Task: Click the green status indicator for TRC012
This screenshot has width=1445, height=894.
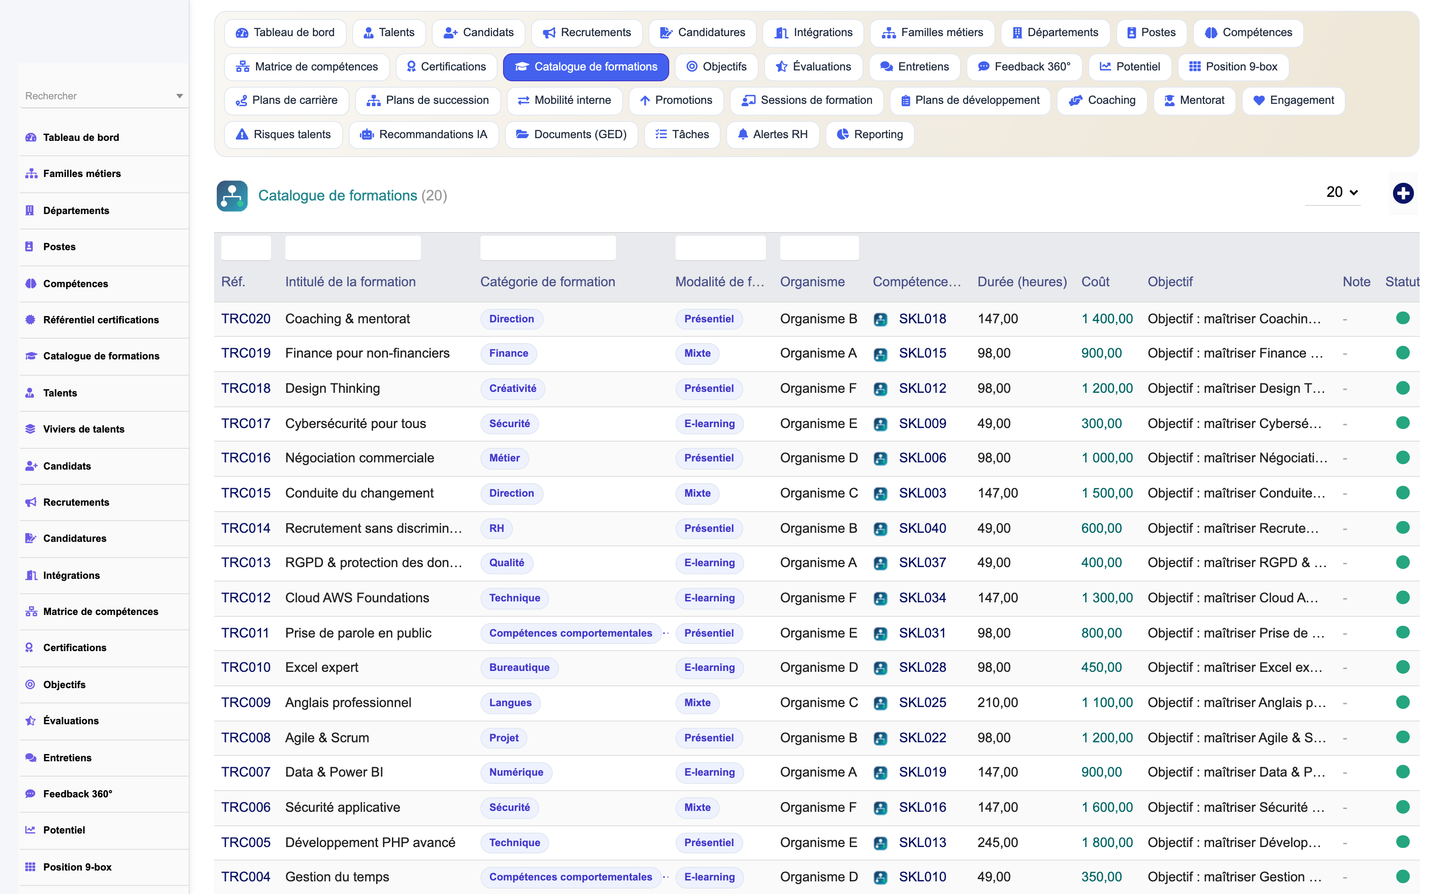Action: (x=1403, y=597)
